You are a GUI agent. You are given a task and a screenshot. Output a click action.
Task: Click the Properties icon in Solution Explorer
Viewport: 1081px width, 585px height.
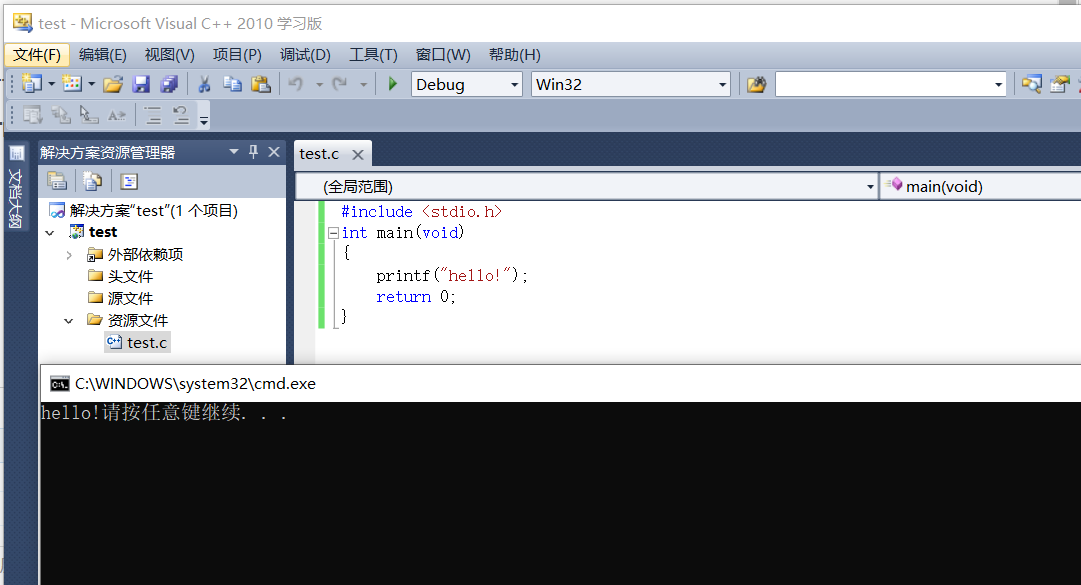click(x=57, y=181)
